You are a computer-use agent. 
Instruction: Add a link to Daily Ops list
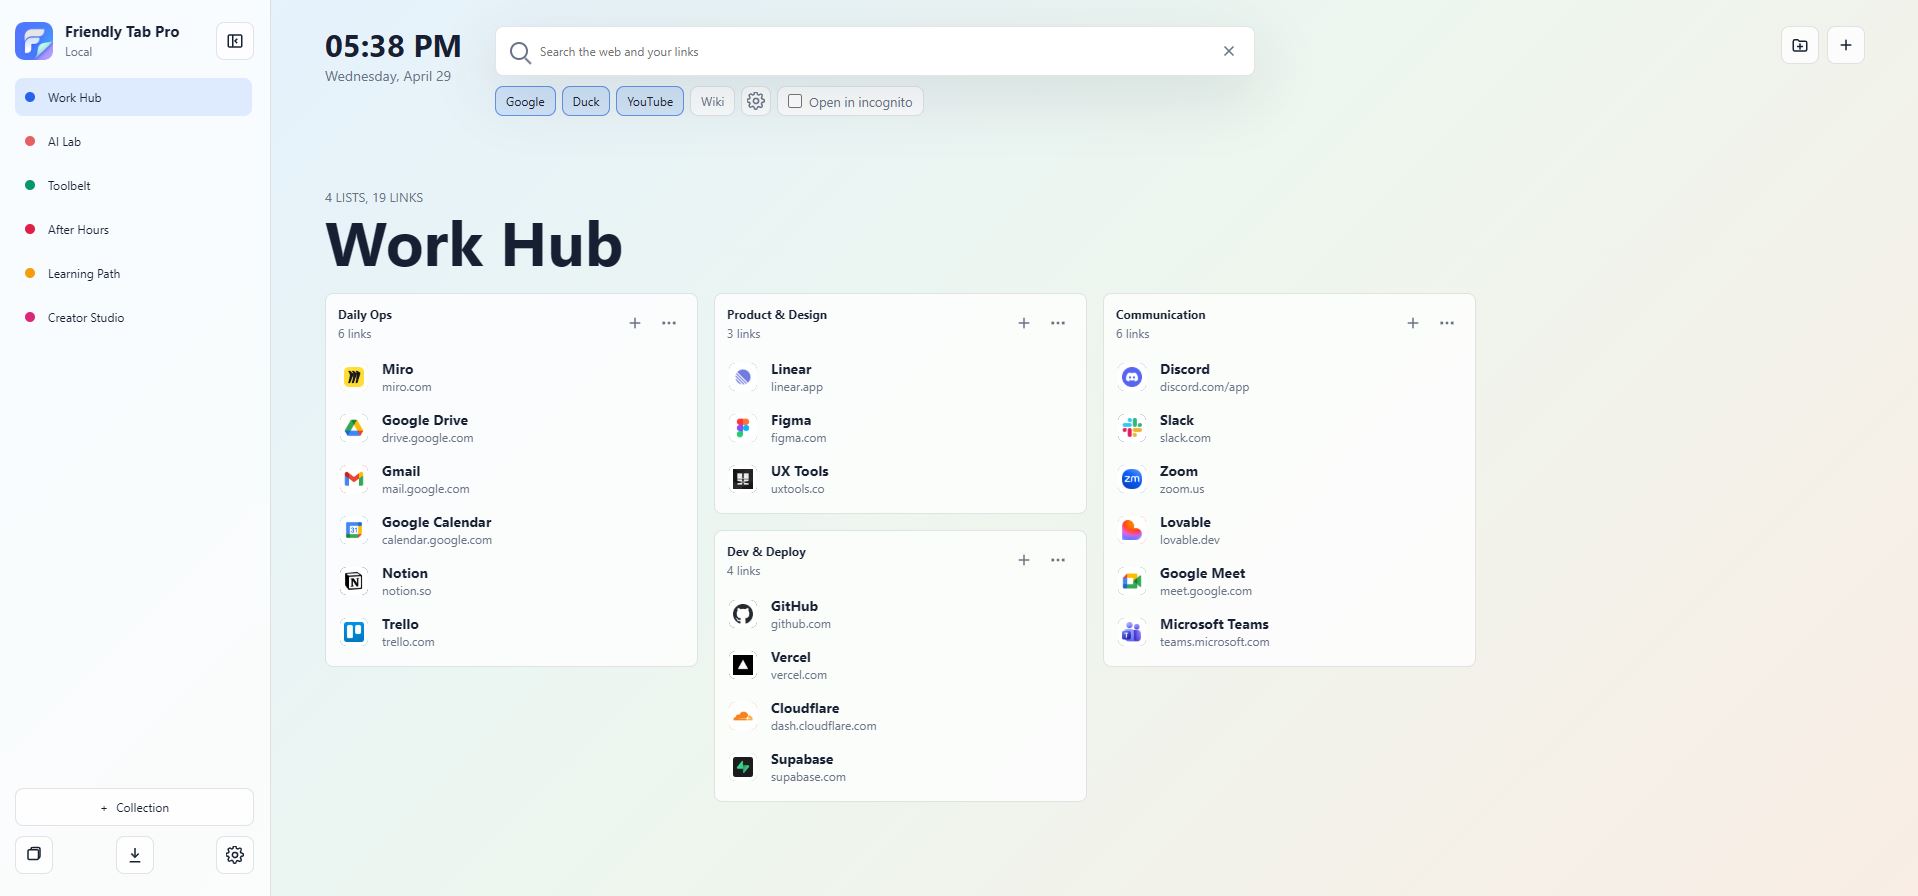pyautogui.click(x=635, y=323)
